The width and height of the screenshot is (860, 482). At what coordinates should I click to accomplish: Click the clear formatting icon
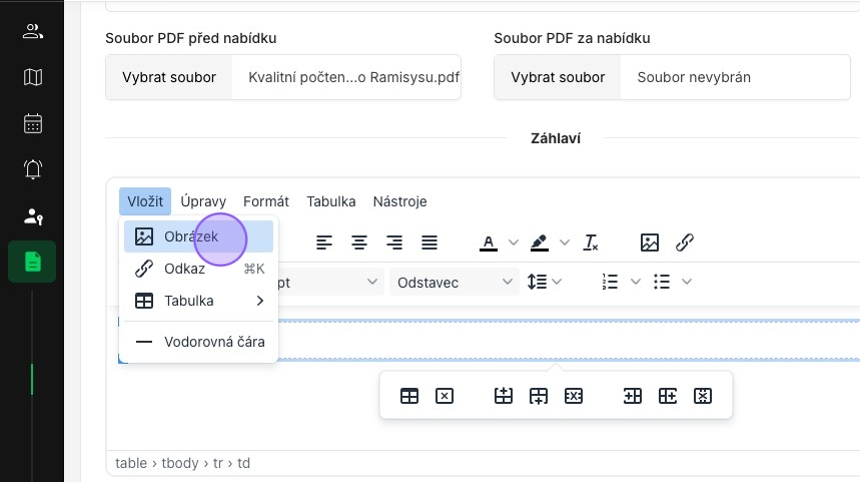pos(591,242)
